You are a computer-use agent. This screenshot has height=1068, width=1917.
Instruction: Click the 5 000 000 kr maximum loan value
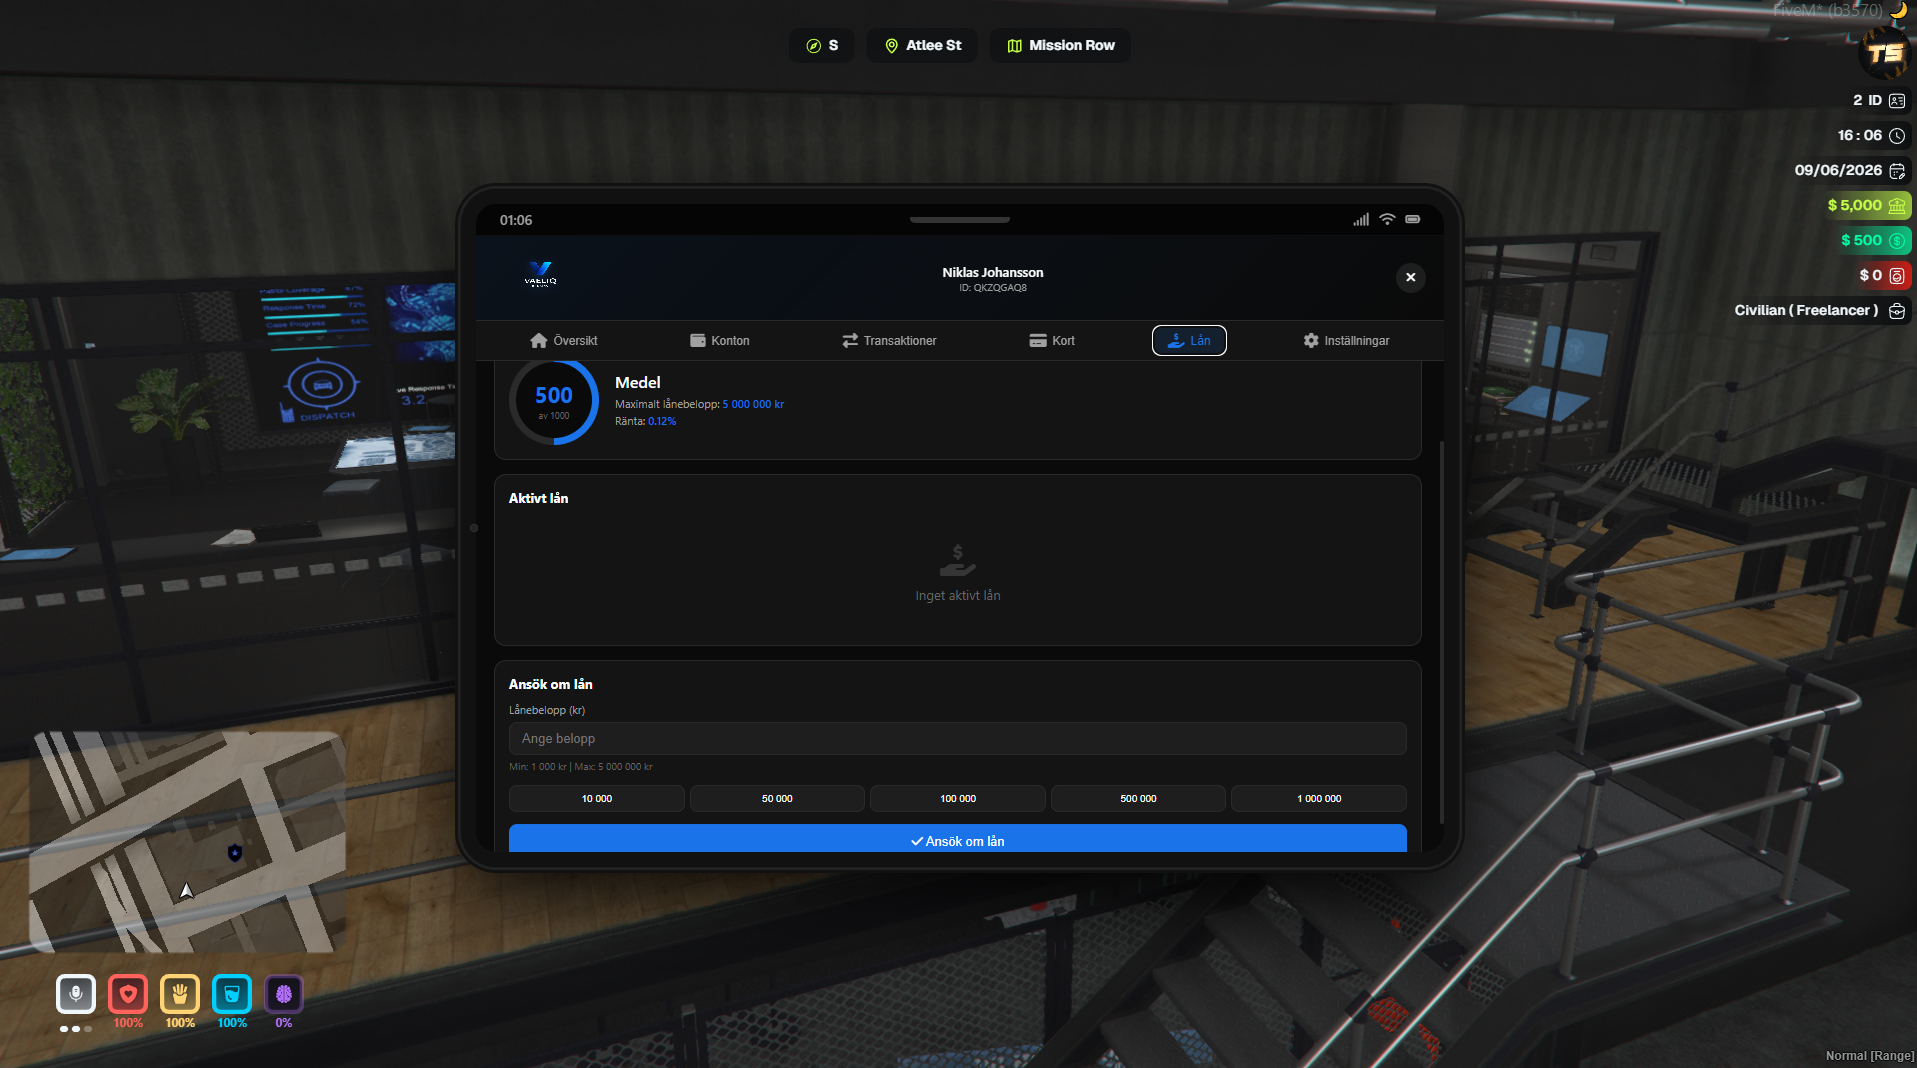click(x=753, y=405)
